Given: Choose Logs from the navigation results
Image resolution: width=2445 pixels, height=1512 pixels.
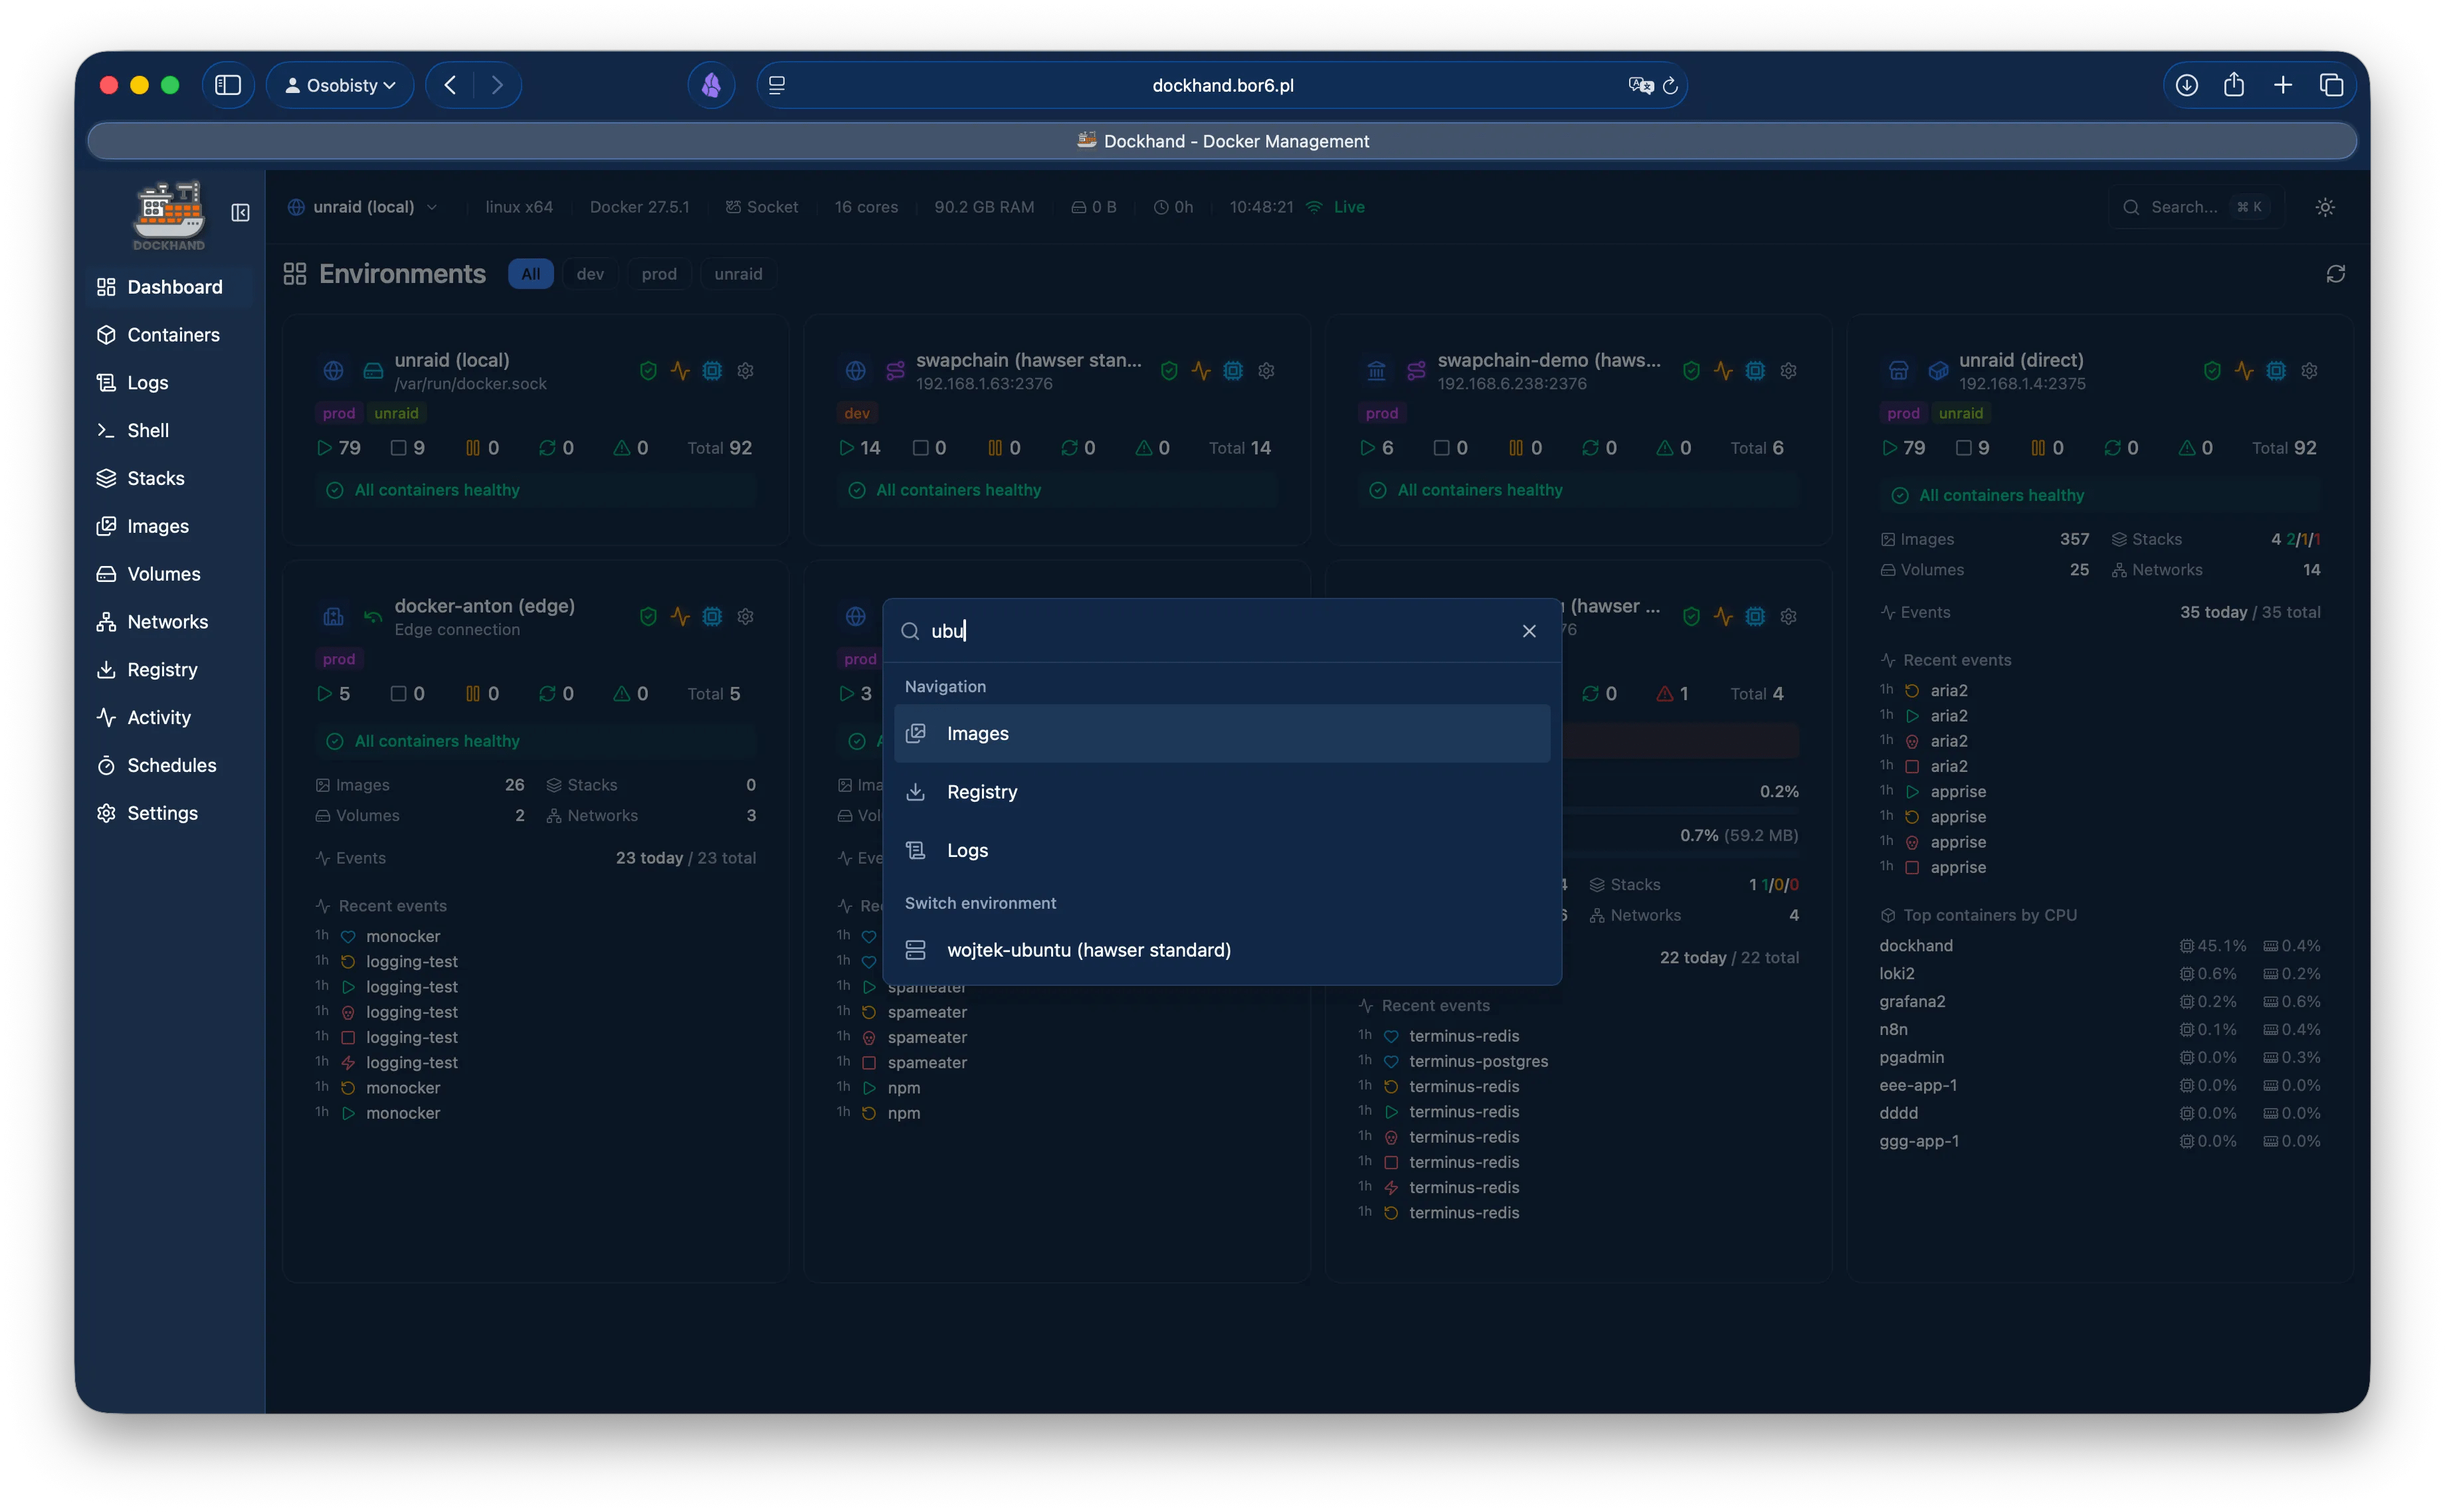Looking at the screenshot, I should [x=966, y=850].
